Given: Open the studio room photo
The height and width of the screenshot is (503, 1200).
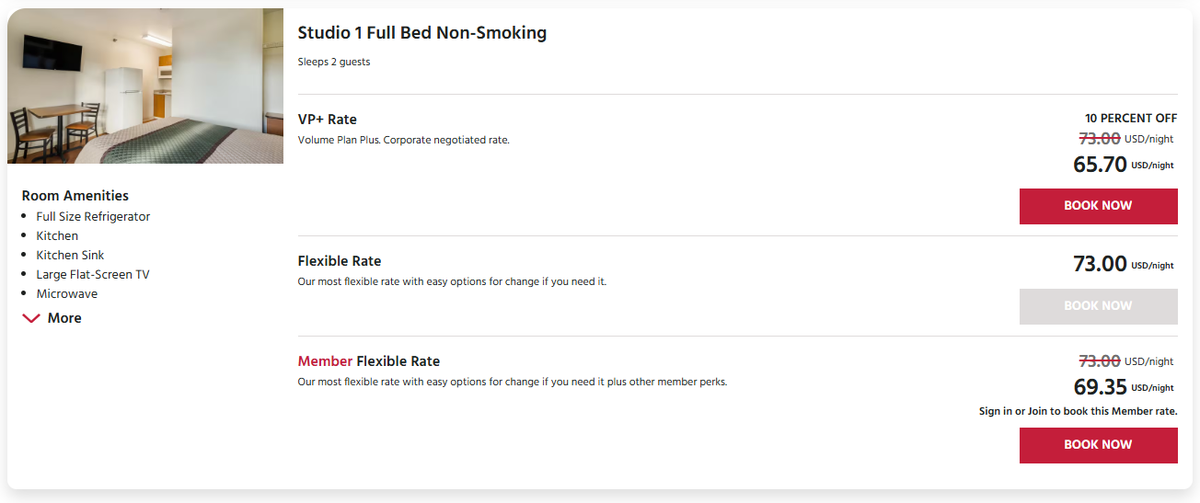Looking at the screenshot, I should tap(145, 86).
